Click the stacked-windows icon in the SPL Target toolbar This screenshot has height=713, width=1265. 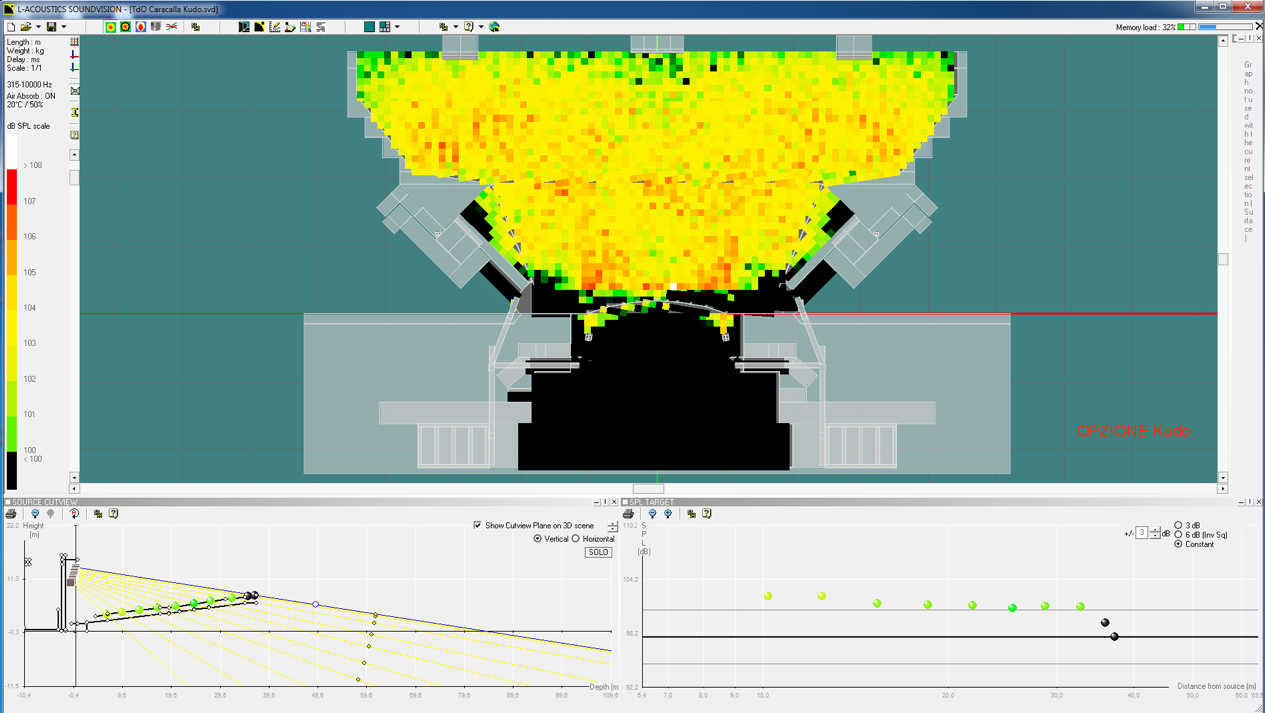pyautogui.click(x=691, y=514)
